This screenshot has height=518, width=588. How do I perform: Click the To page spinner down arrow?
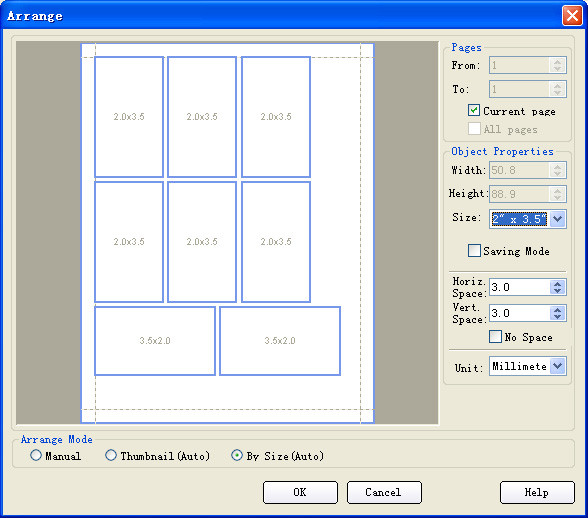click(x=558, y=93)
